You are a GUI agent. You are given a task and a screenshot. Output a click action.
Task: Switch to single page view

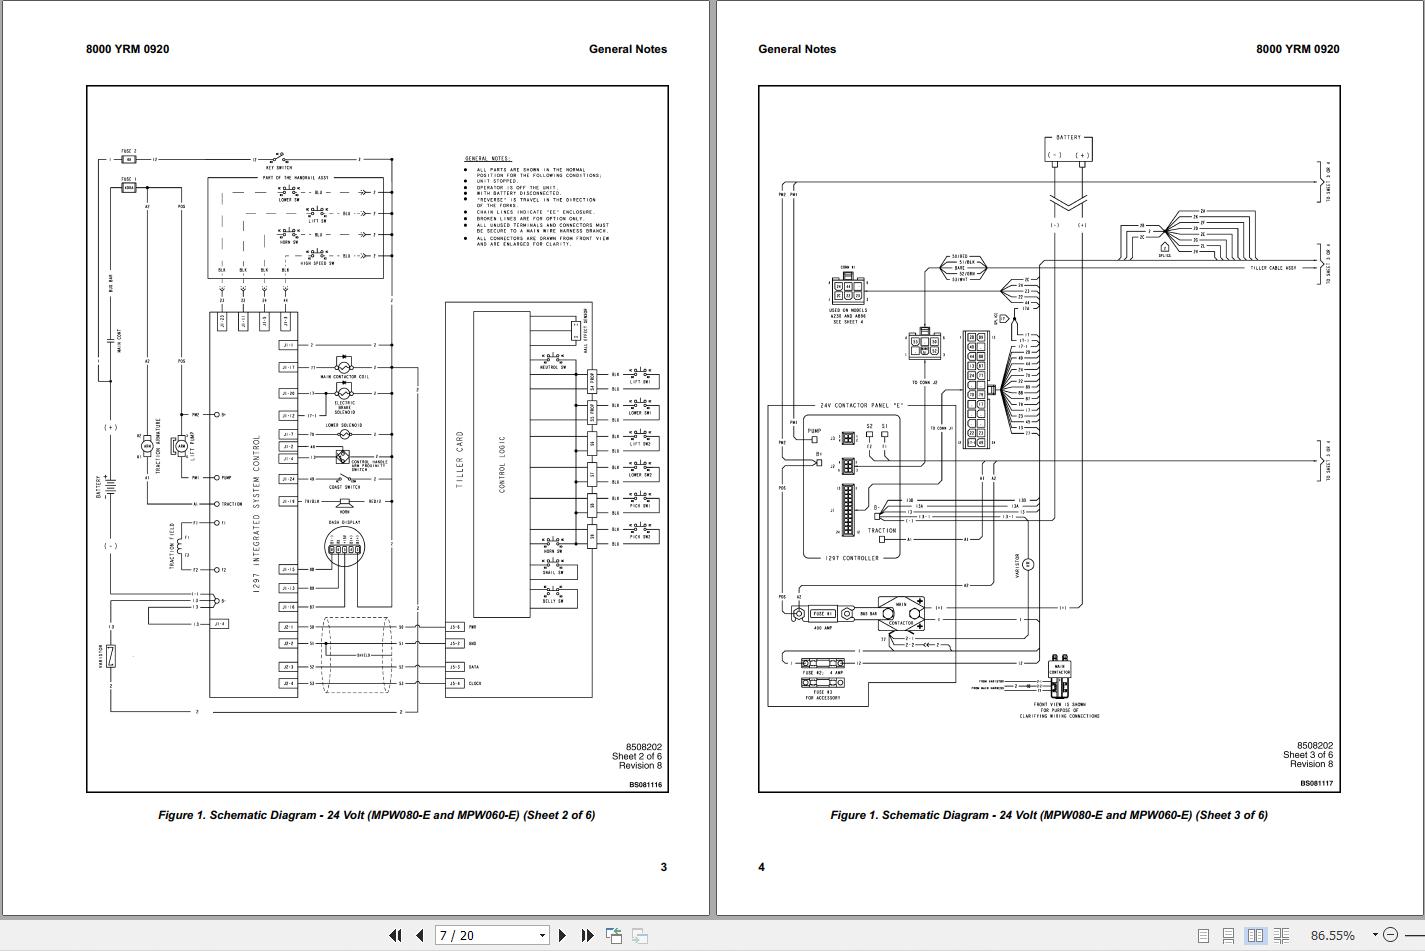click(x=1203, y=936)
